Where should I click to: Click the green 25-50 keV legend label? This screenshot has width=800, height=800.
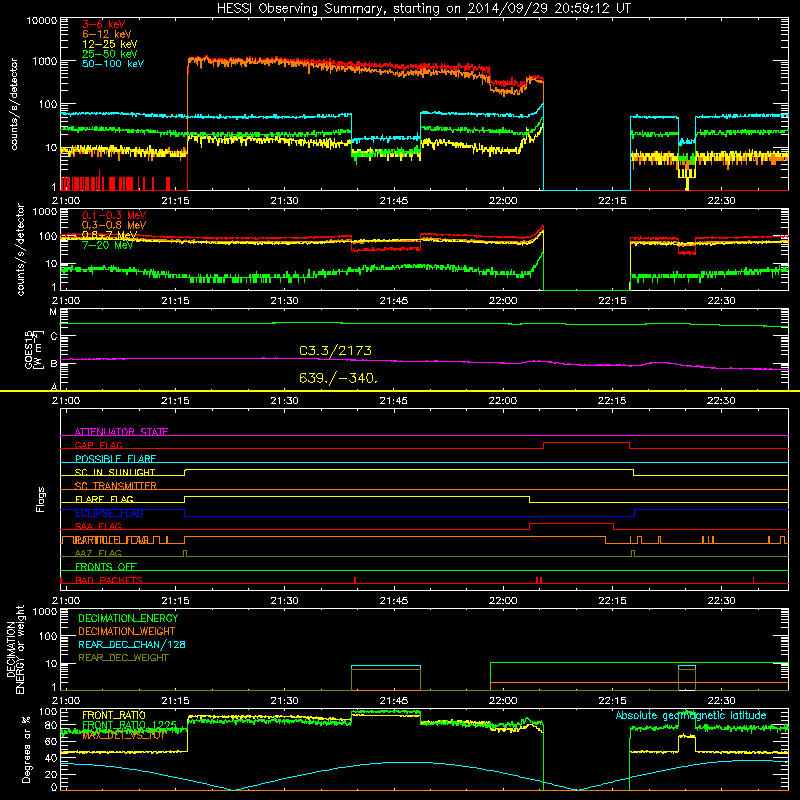pos(110,54)
